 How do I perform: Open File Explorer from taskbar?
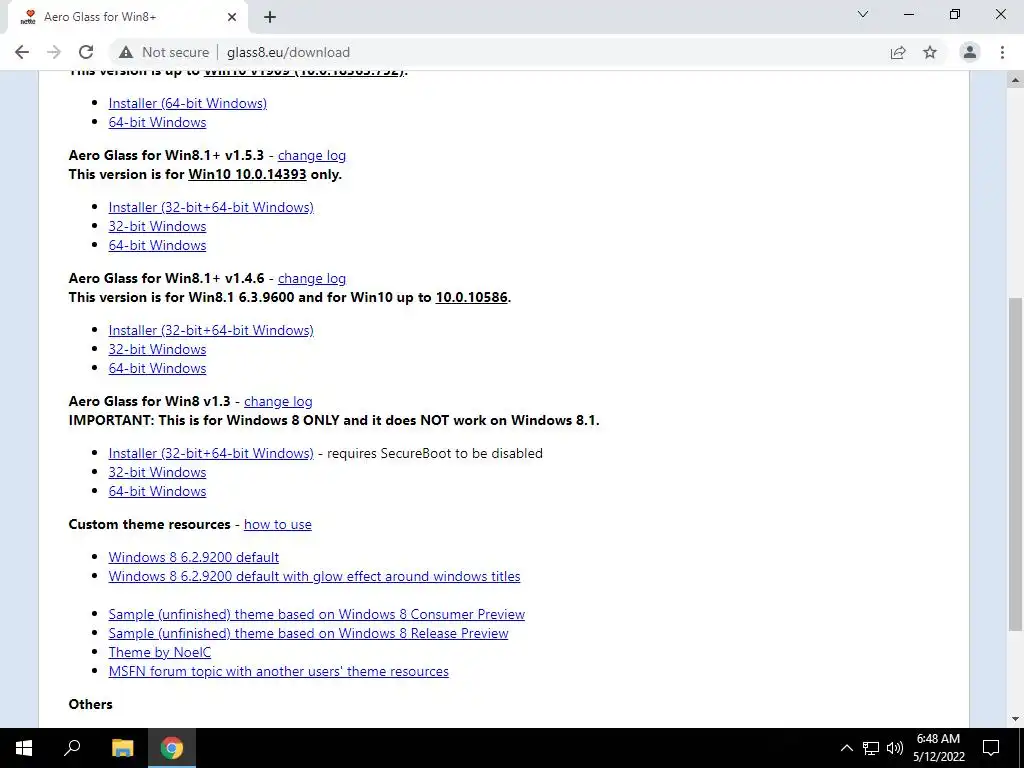click(x=122, y=748)
